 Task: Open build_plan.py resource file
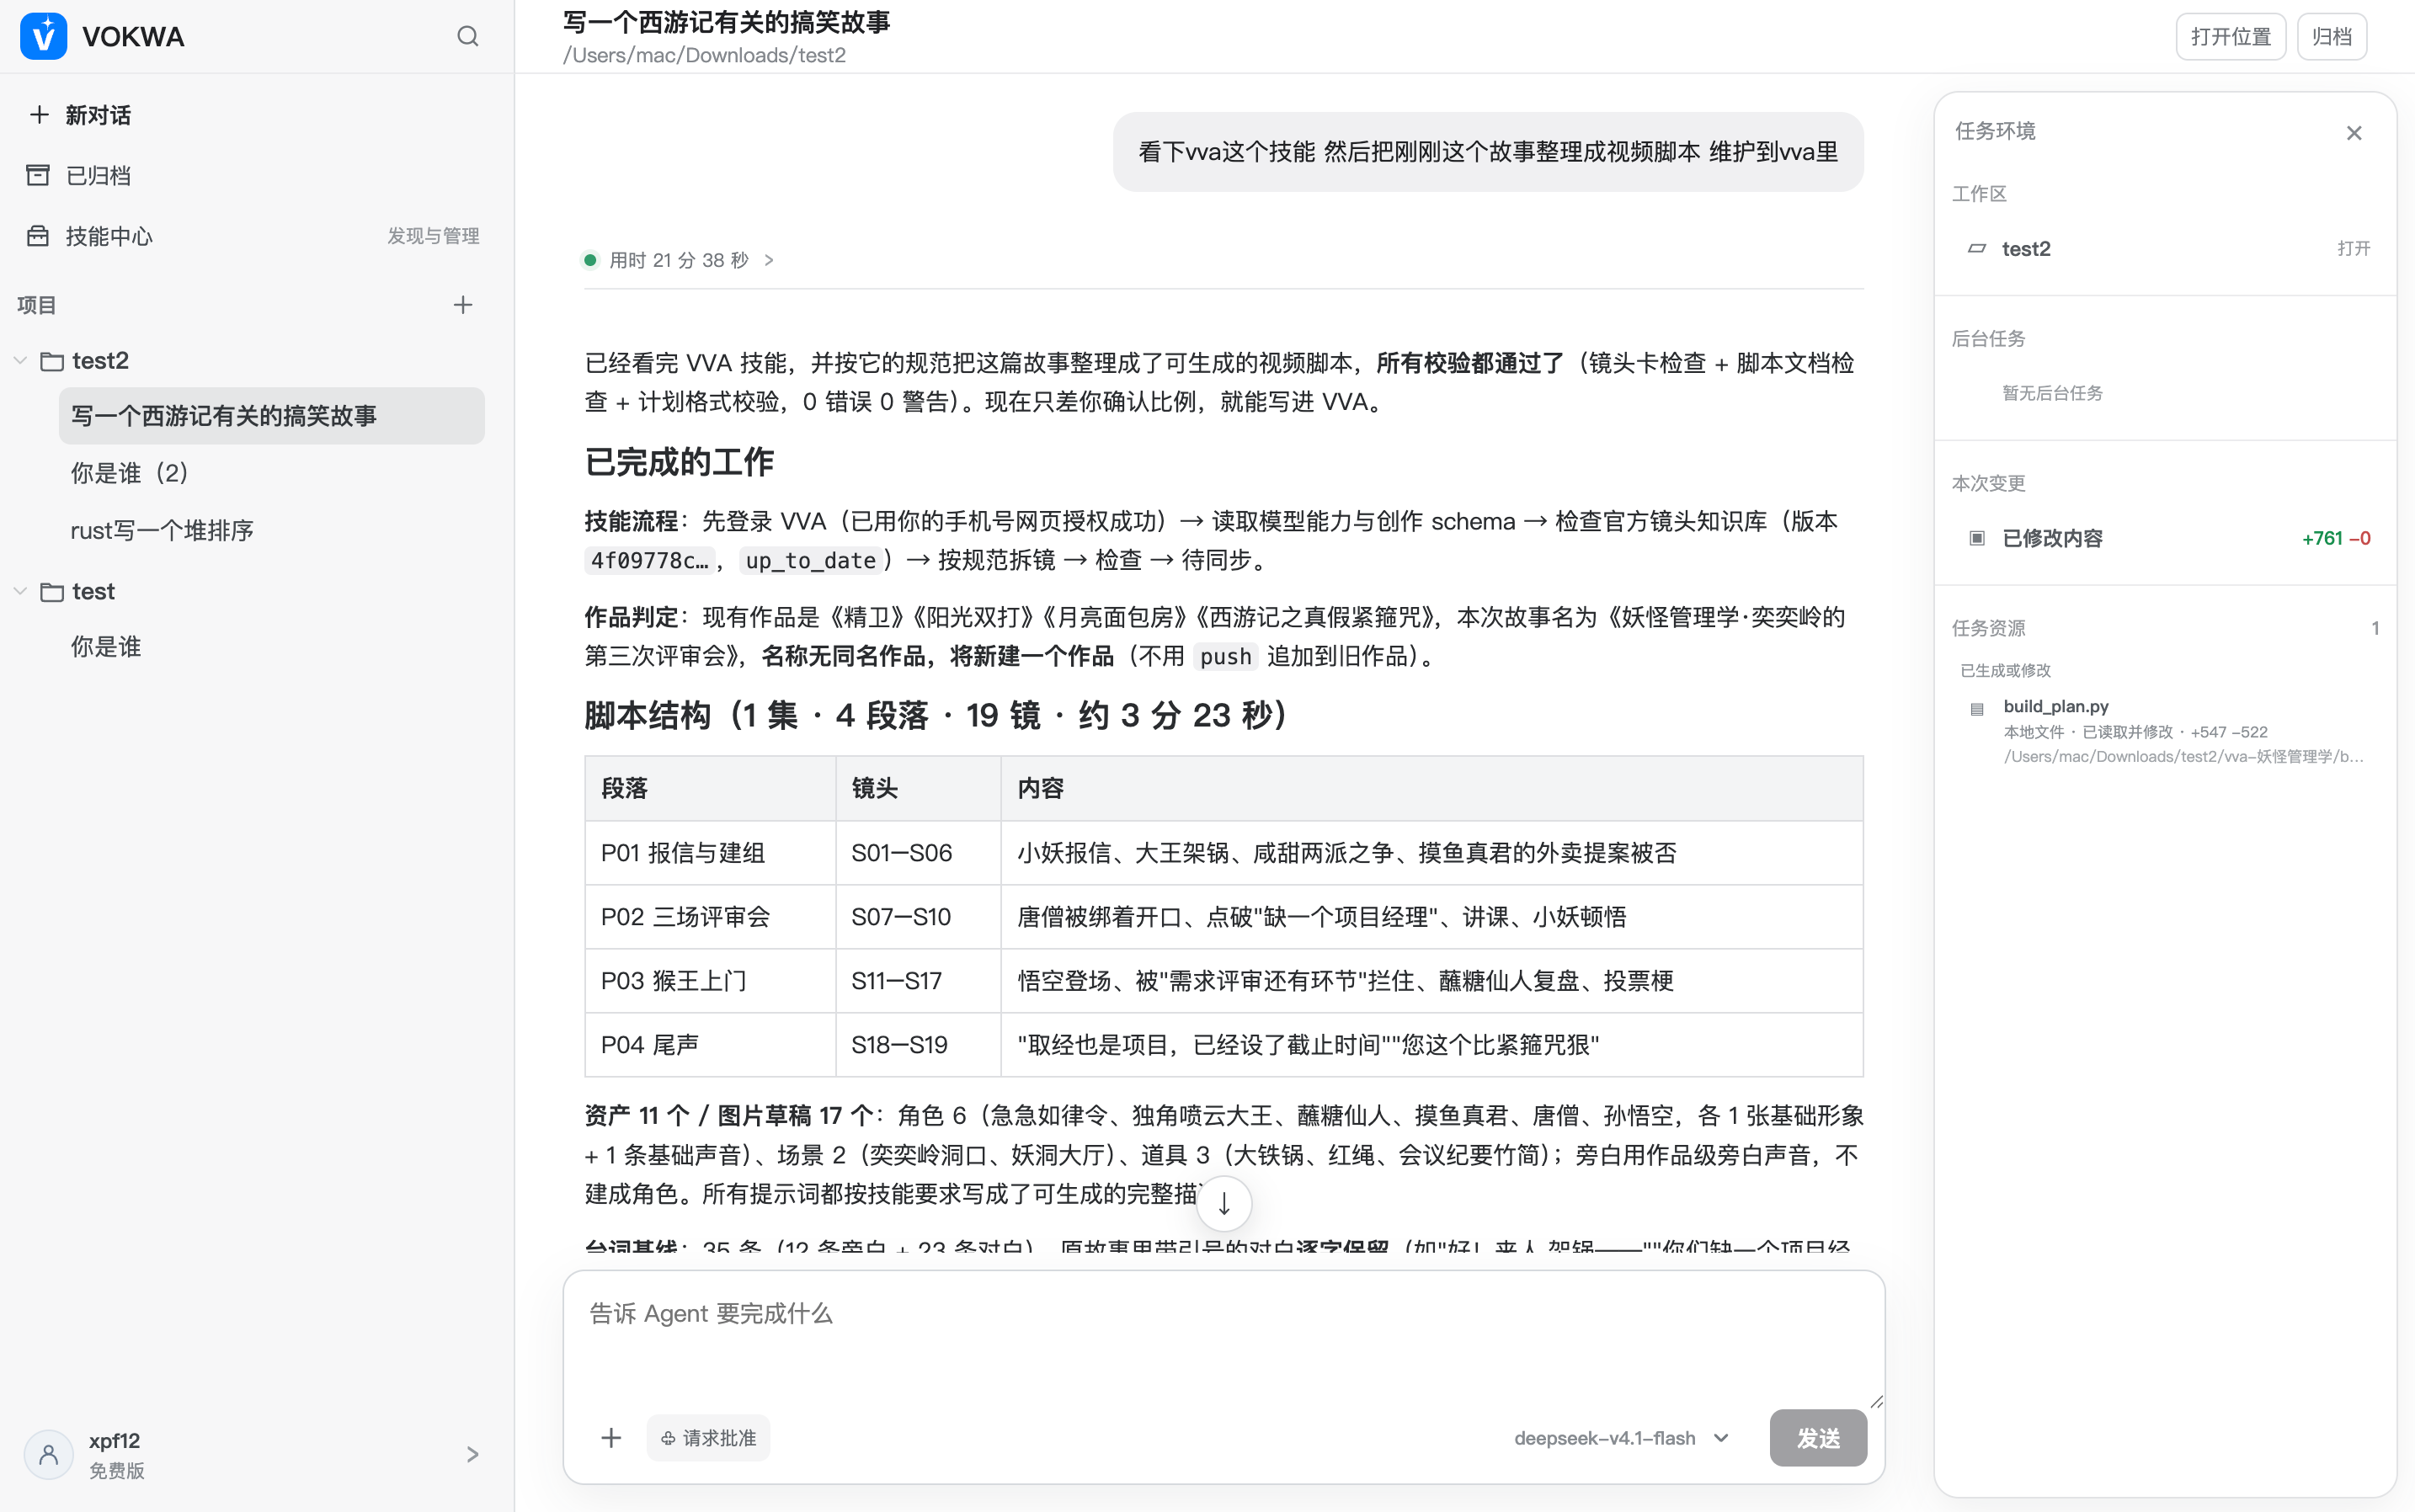pos(2165,731)
